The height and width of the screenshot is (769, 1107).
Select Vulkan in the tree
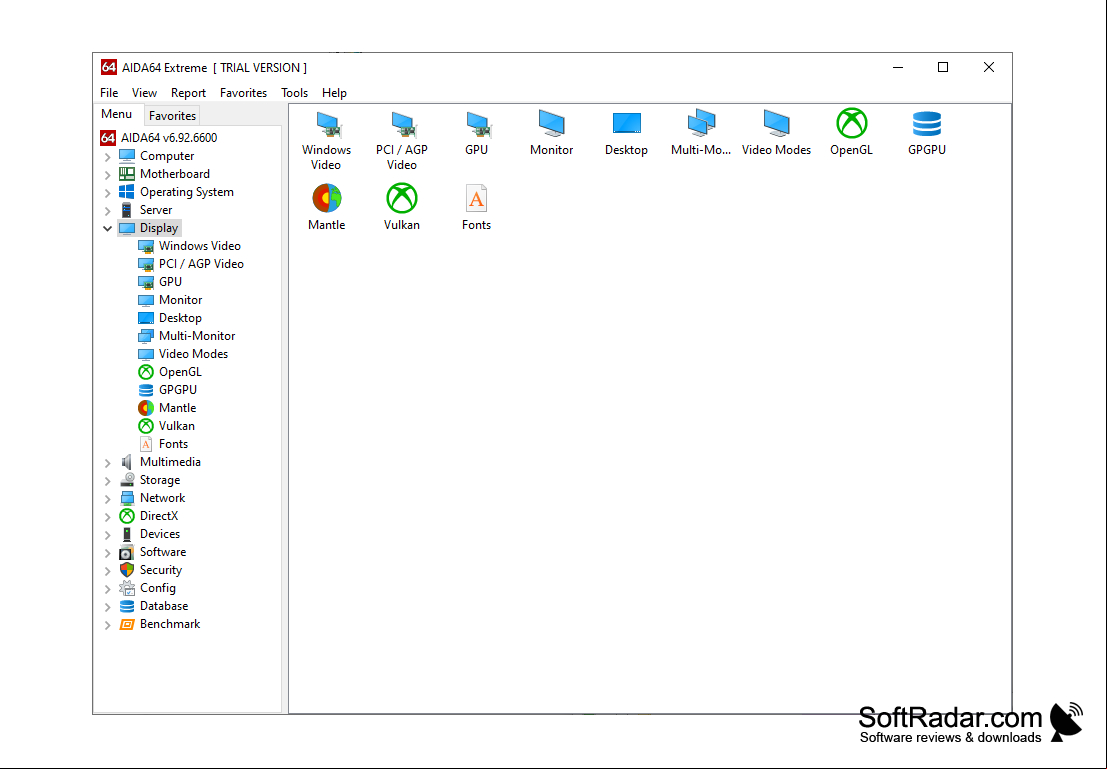point(167,426)
